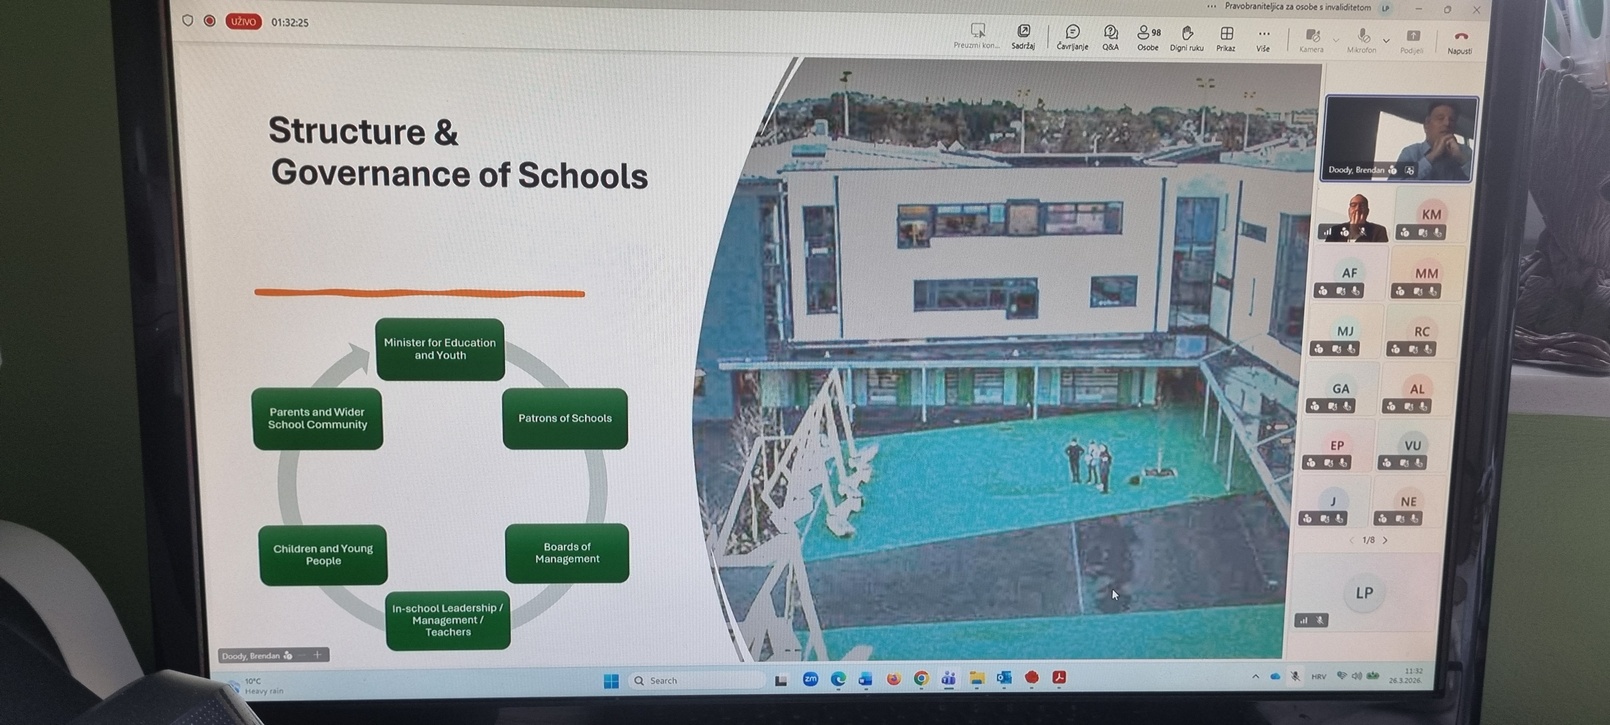Expand the microphone options dropdown arrow

[x=1386, y=41]
